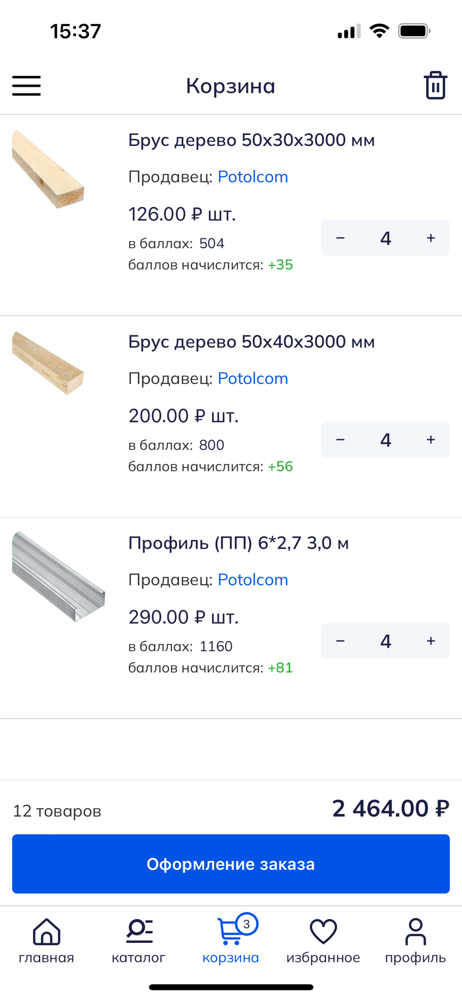
Task: Decrease quantity of Брус 50x30x3000
Action: click(x=340, y=238)
